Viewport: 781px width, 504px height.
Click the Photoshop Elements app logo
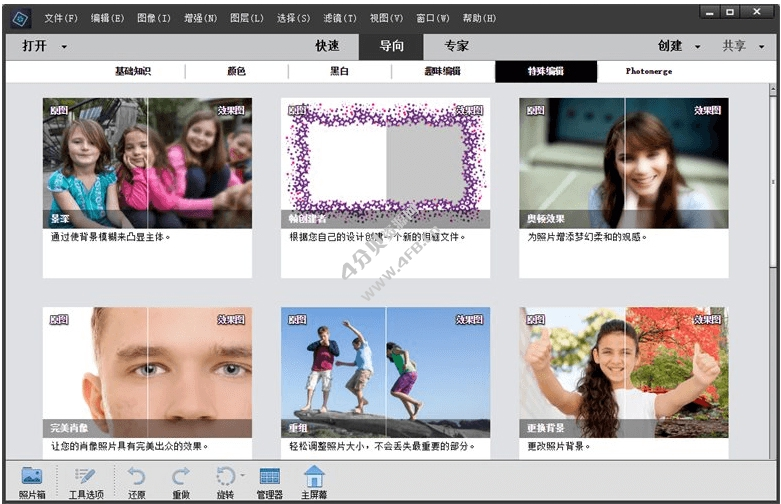pos(22,17)
